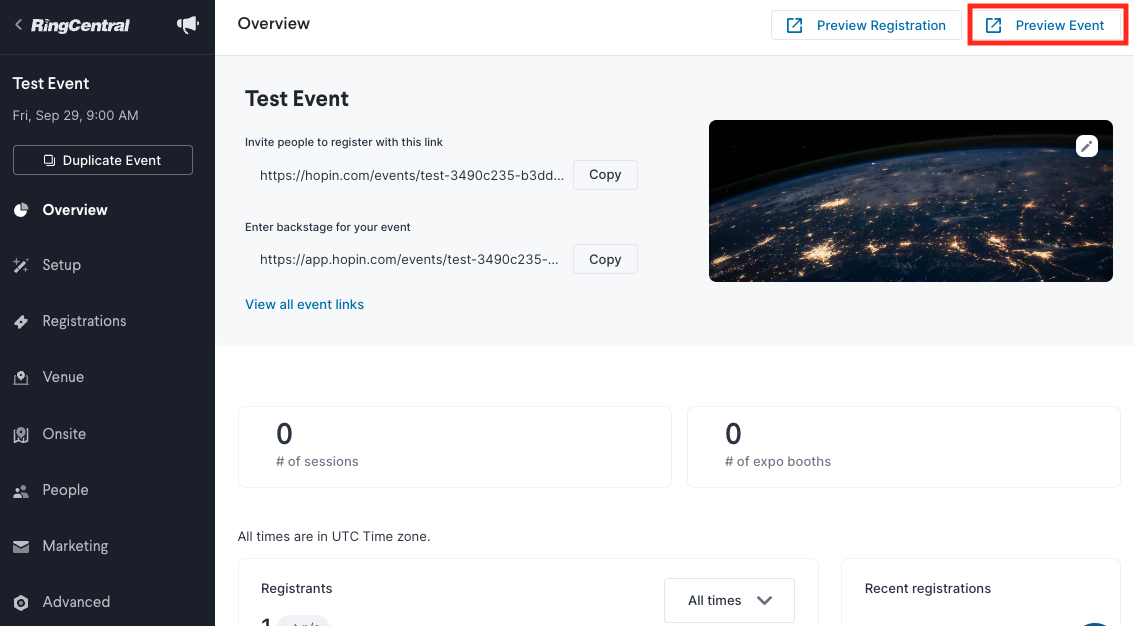Click the number of expo booths card

point(903,447)
